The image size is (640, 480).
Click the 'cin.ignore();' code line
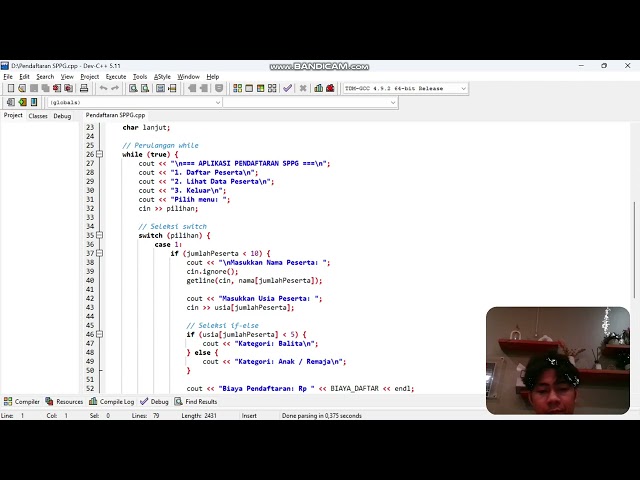(212, 271)
